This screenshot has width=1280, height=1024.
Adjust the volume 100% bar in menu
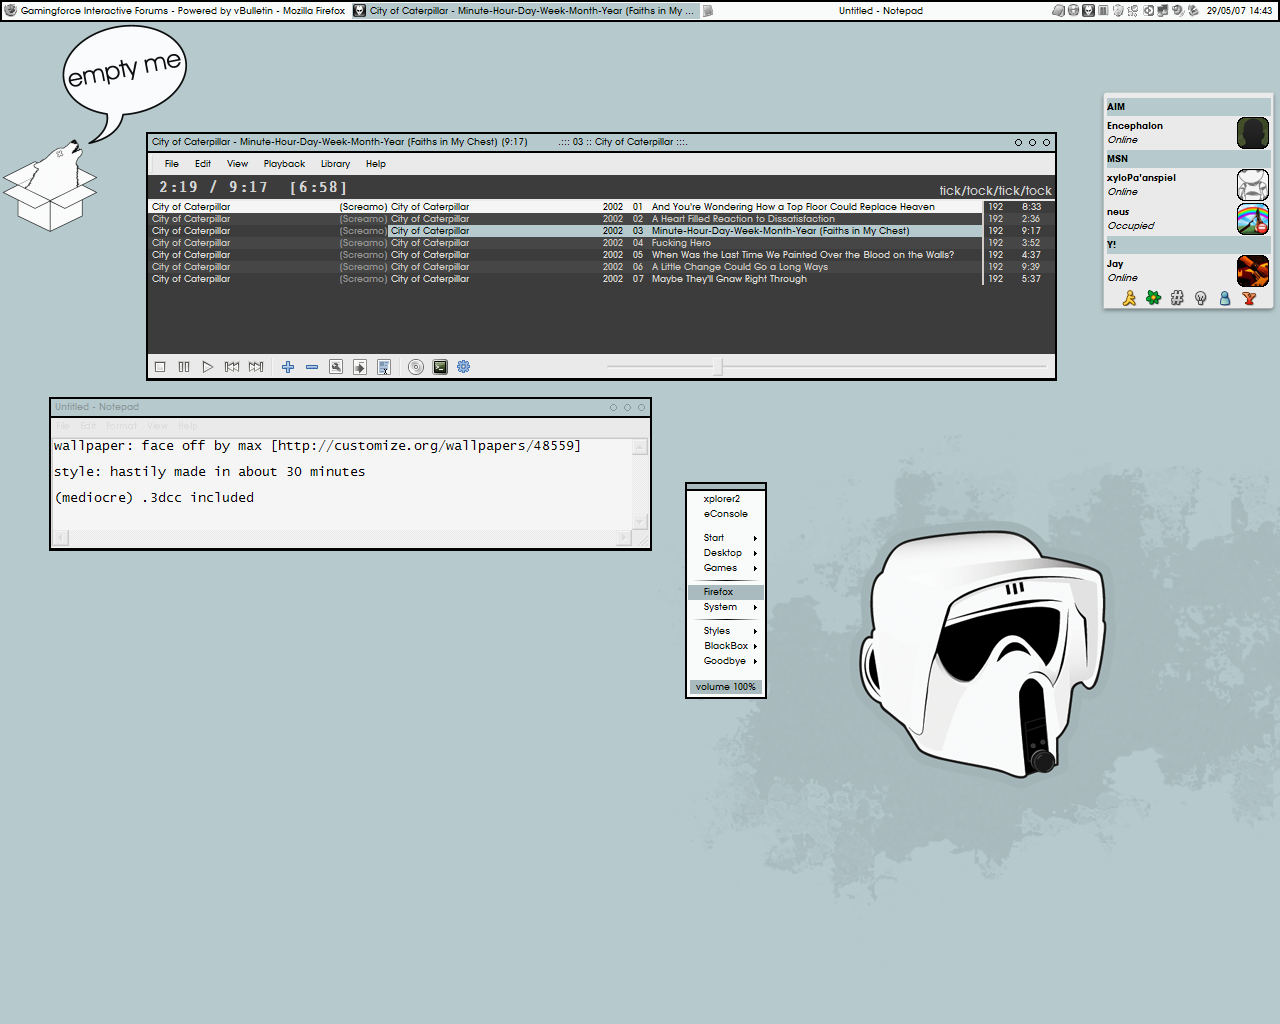(726, 687)
